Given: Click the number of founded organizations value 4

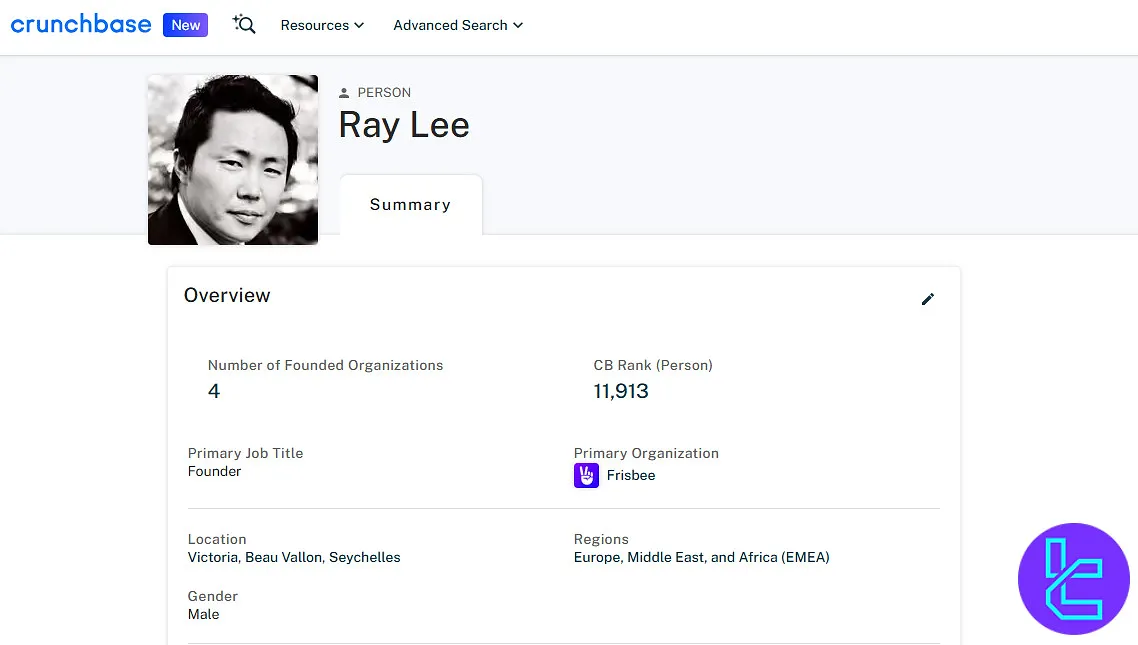Looking at the screenshot, I should (x=213, y=391).
